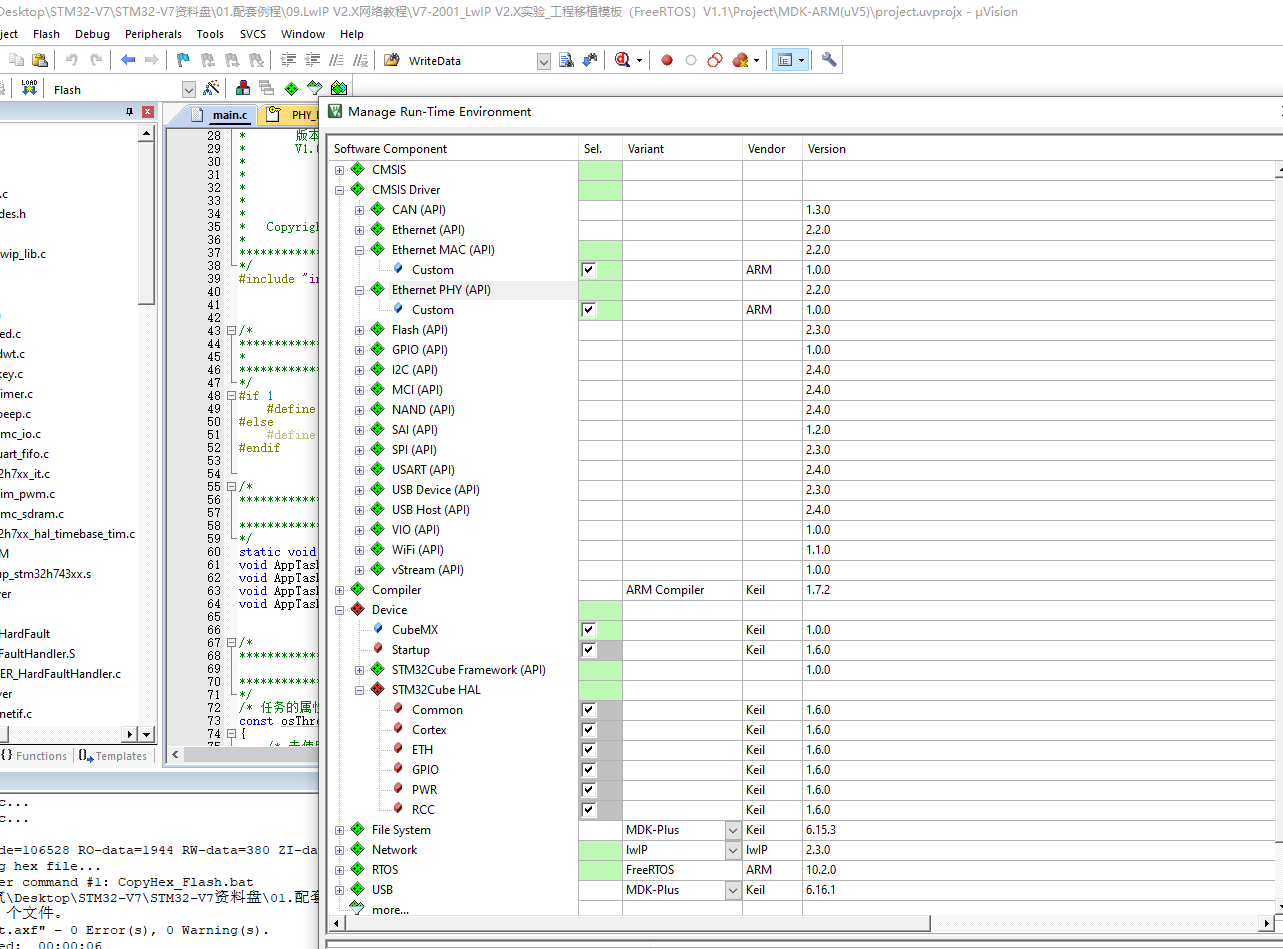The width and height of the screenshot is (1283, 949).
Task: Uncheck the Ethernet MAC Custom checkbox
Action: [x=588, y=270]
